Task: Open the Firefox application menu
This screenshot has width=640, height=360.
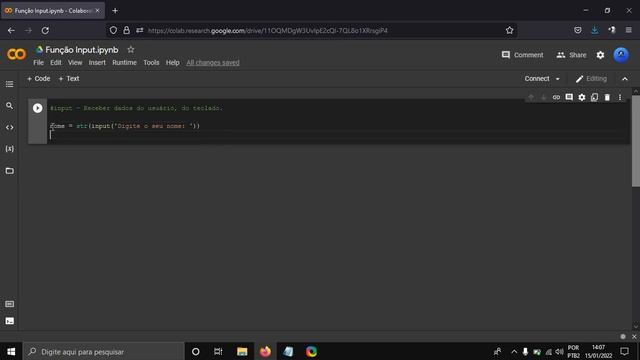Action: point(629,30)
